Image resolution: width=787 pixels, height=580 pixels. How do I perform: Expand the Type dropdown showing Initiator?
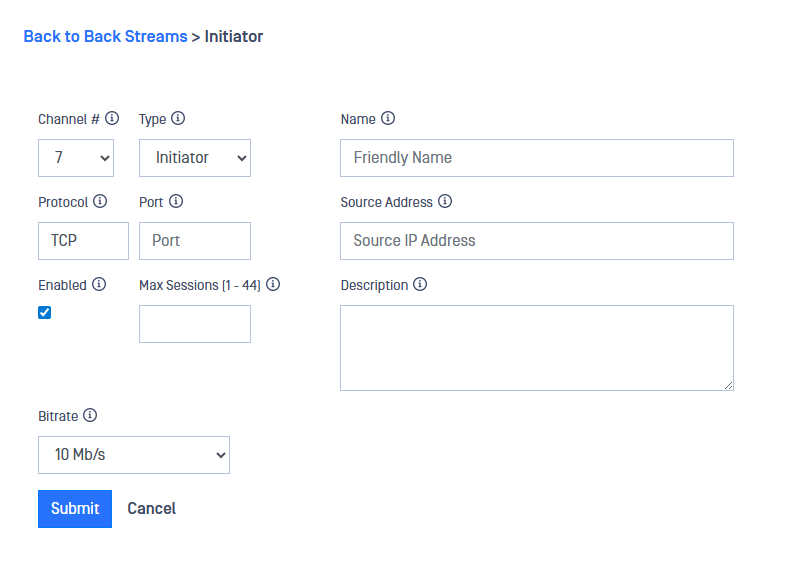pos(195,158)
